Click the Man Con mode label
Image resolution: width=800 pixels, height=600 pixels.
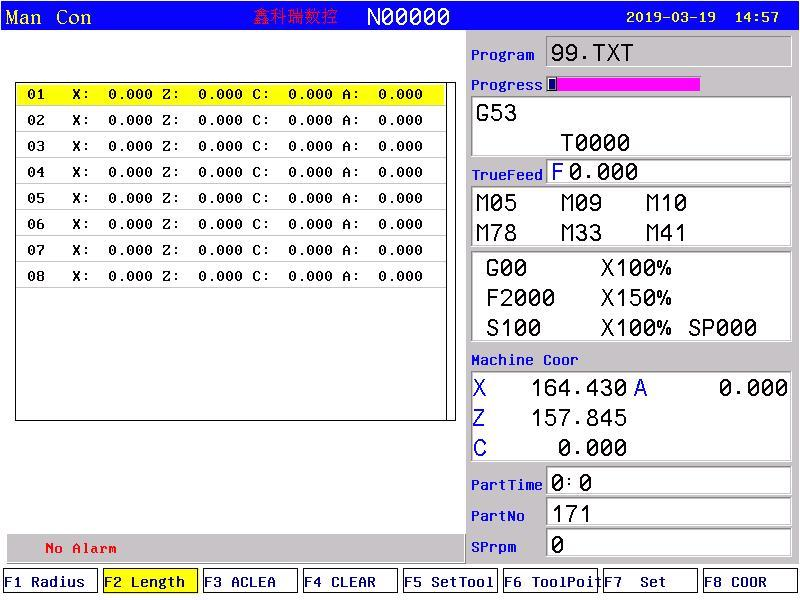pos(48,17)
